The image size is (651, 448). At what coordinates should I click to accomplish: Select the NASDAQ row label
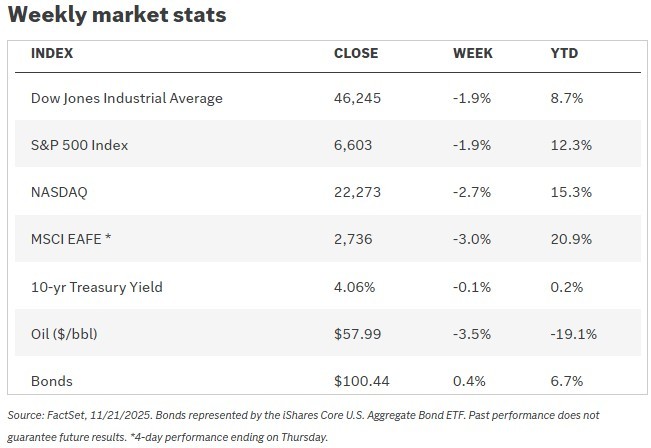point(60,193)
